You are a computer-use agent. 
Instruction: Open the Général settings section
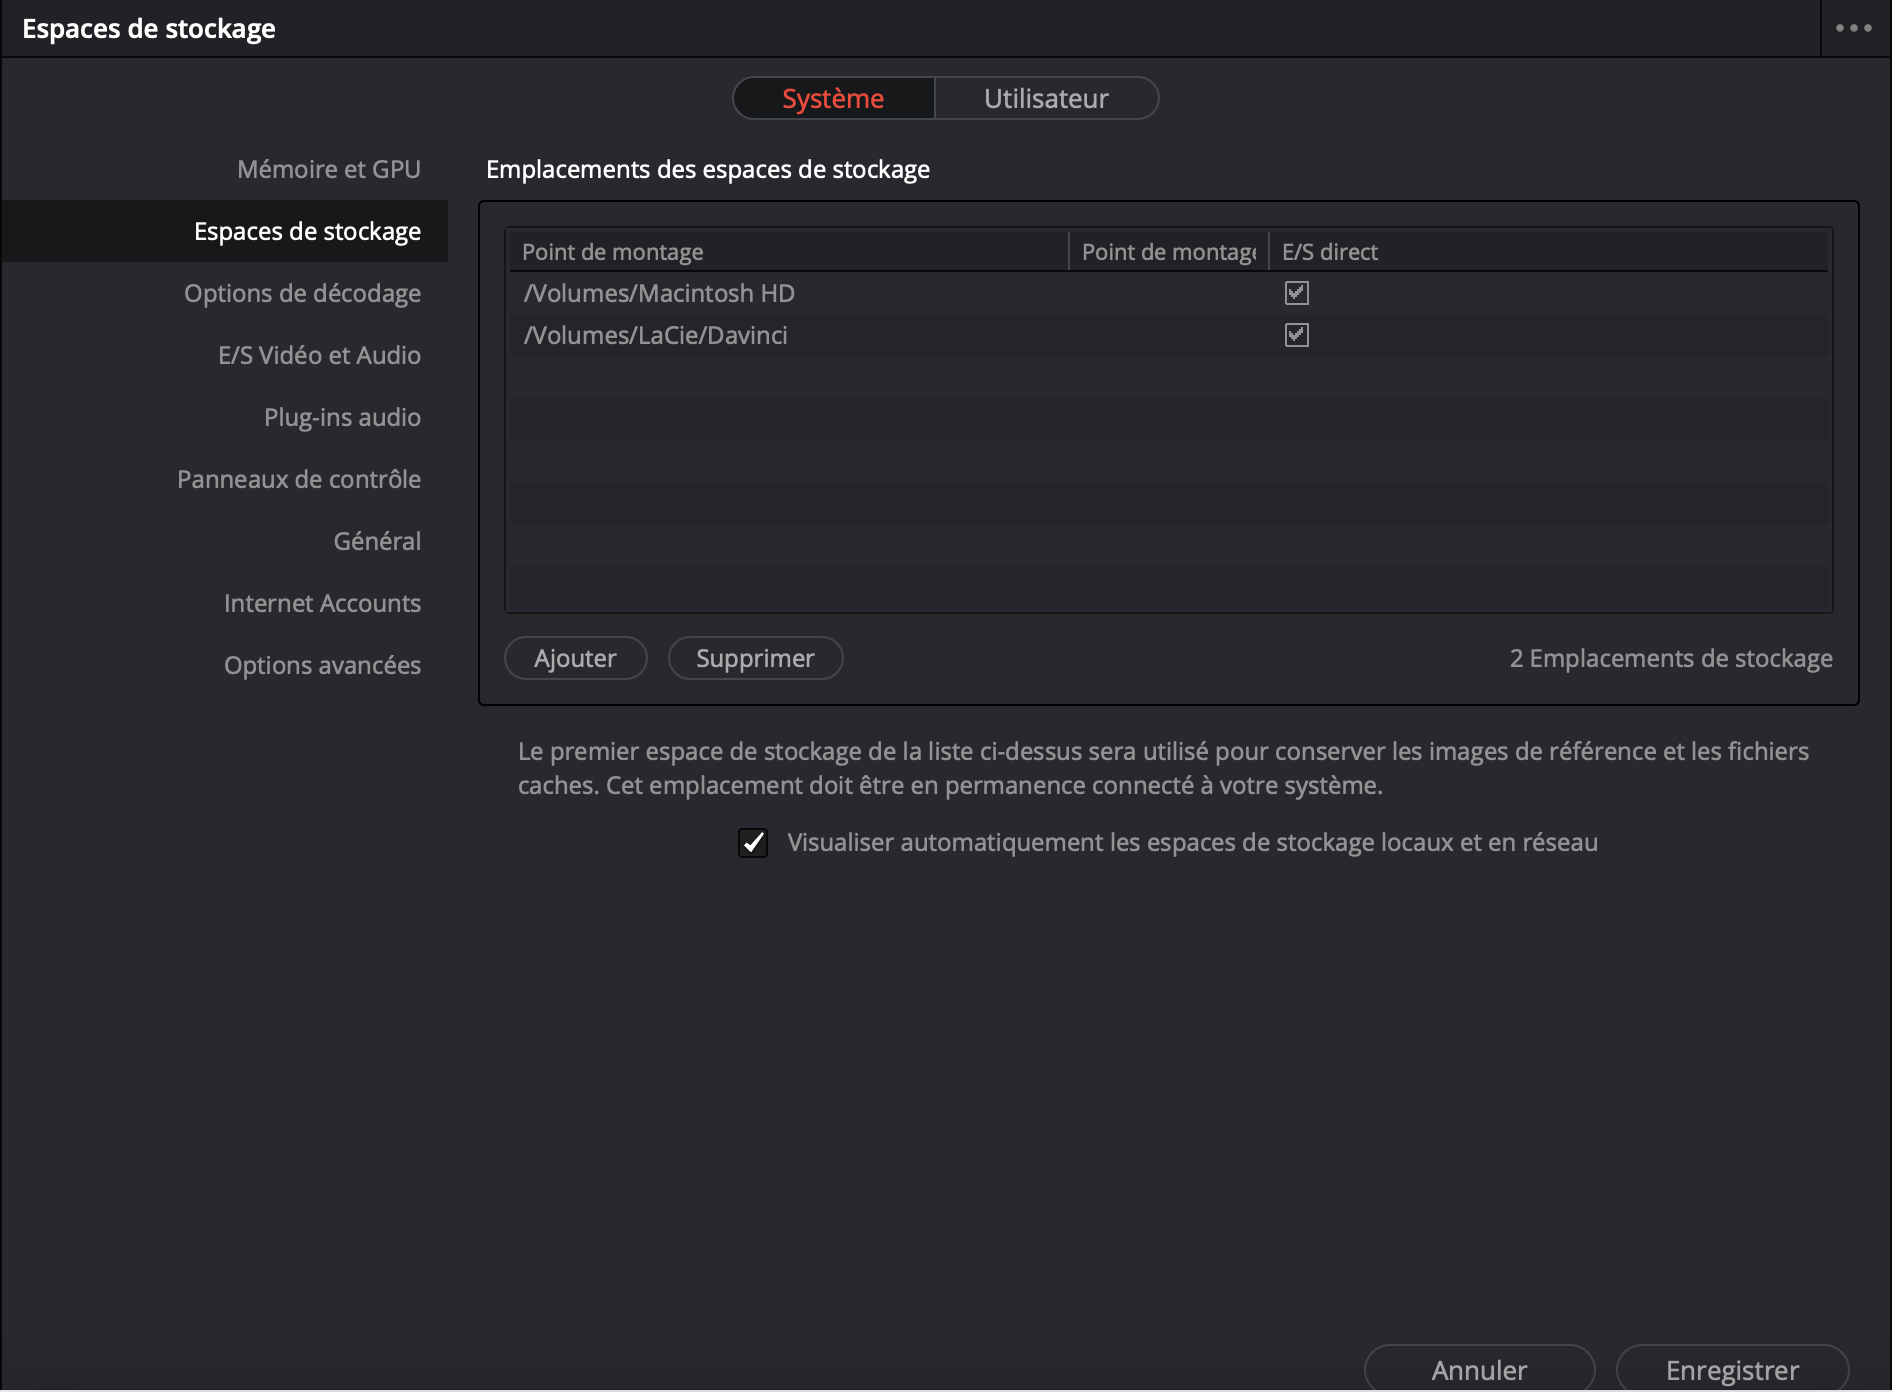click(x=377, y=542)
